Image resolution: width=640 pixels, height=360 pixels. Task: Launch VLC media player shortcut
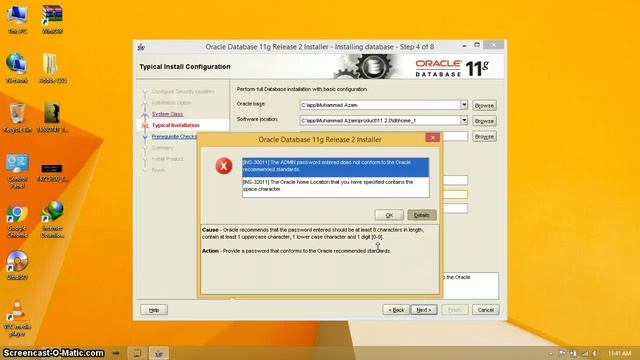(17, 319)
